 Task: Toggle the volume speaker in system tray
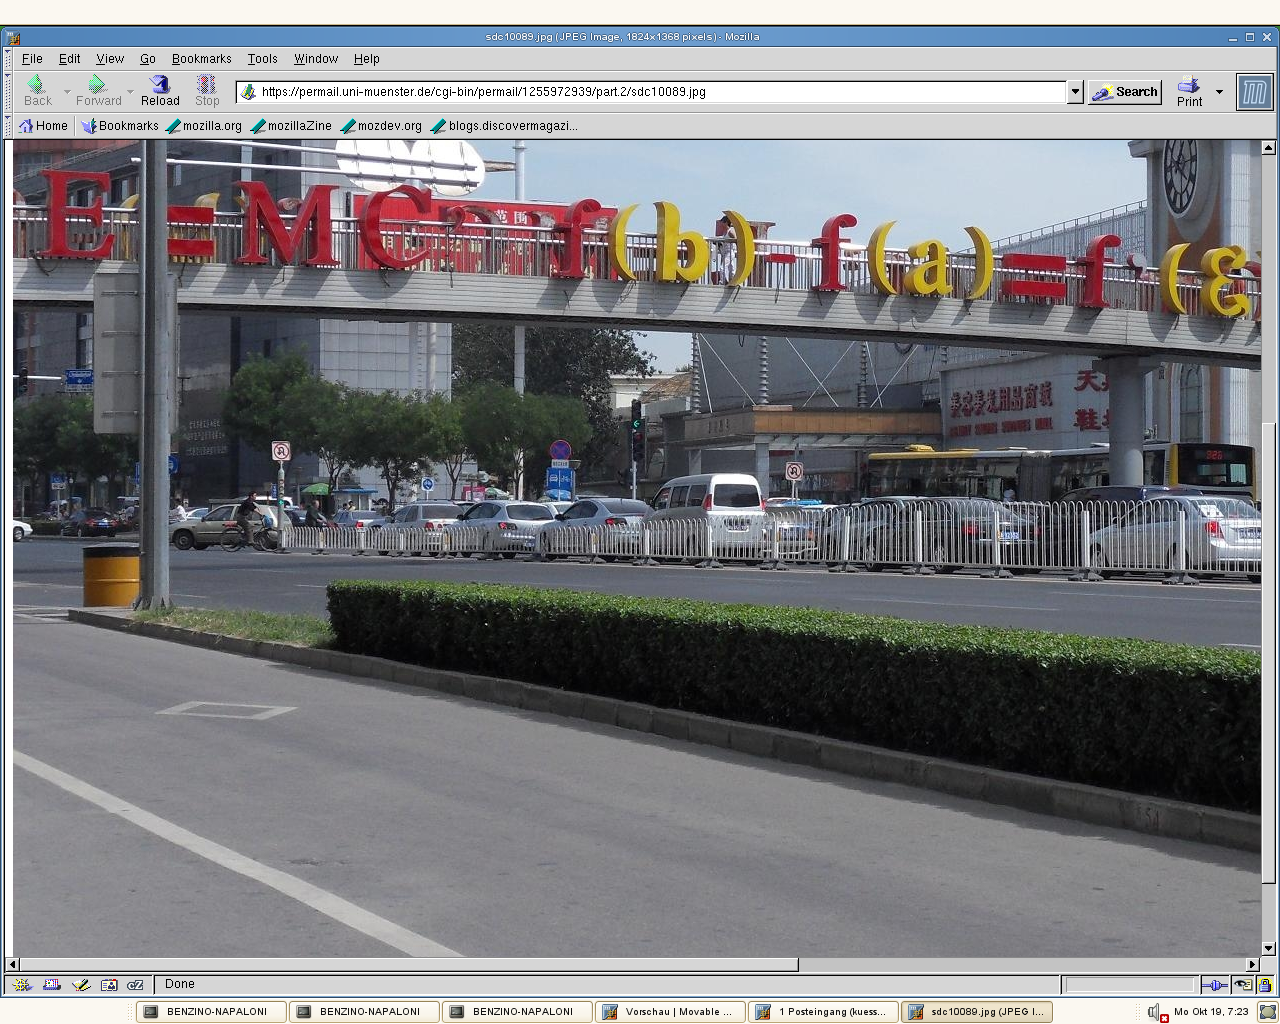(1154, 1012)
